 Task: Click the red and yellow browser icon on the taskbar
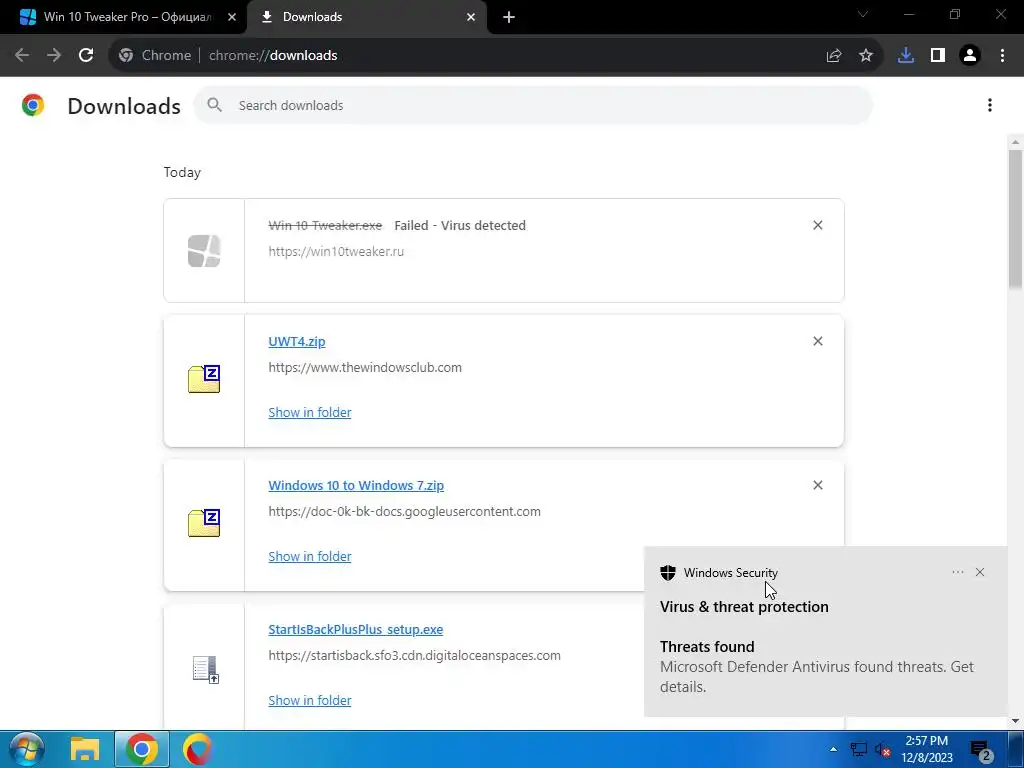click(197, 749)
